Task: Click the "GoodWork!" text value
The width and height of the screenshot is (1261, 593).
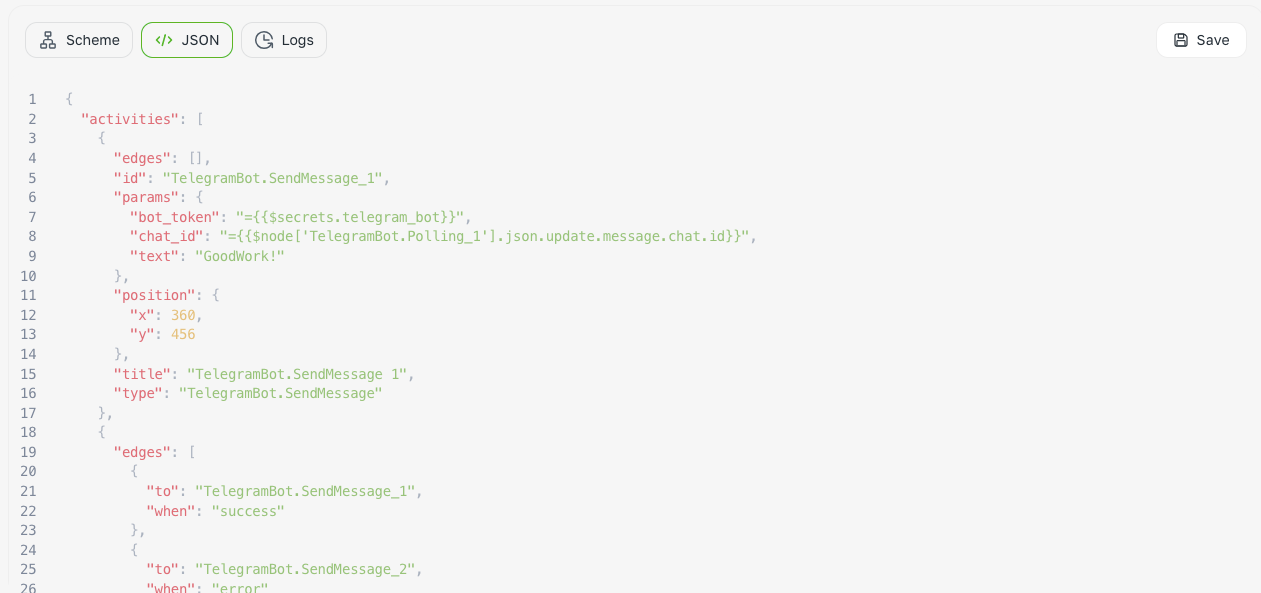Action: pyautogui.click(x=240, y=256)
